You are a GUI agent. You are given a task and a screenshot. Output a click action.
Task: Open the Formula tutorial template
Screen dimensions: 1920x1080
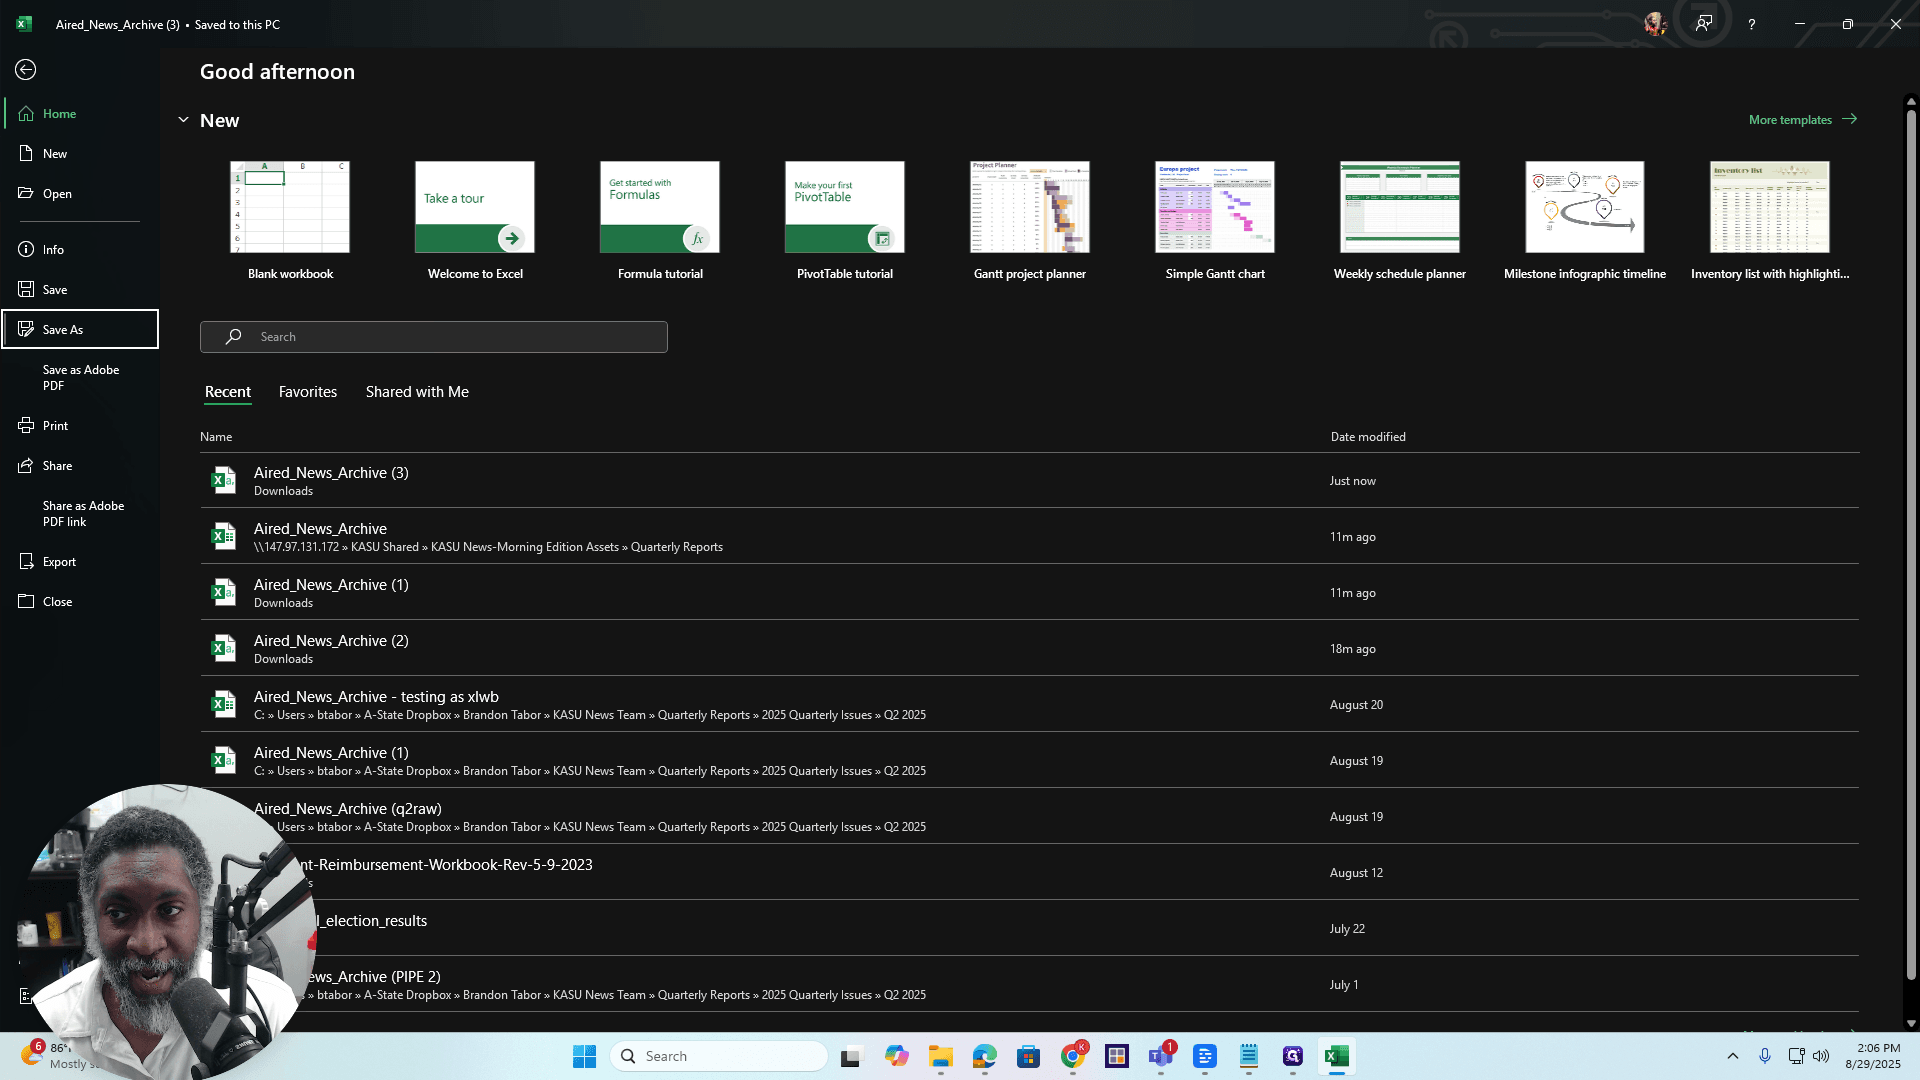pyautogui.click(x=660, y=221)
